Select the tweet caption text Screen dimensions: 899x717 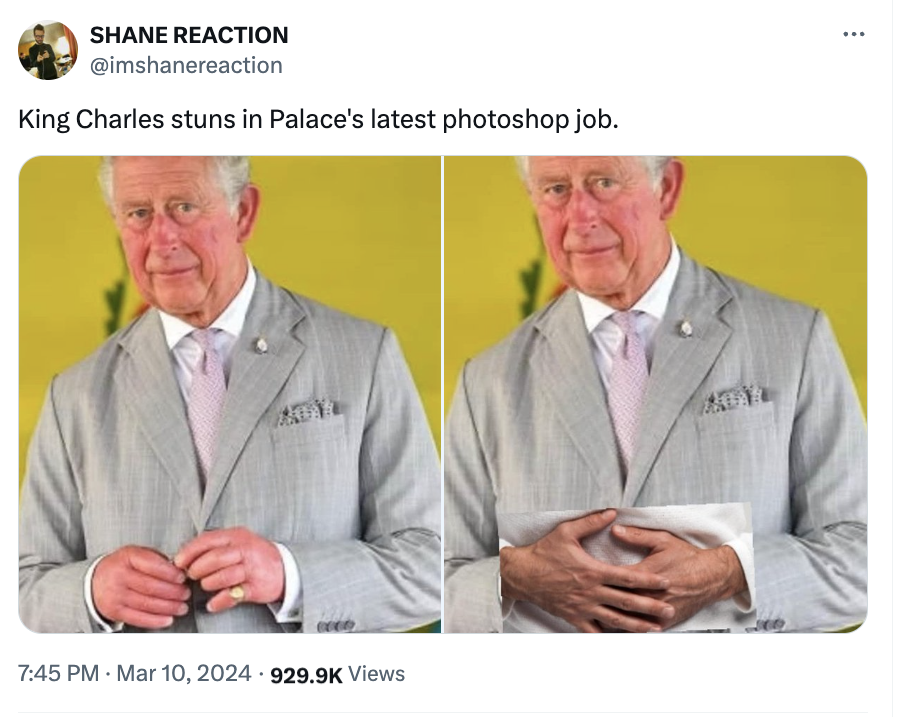[x=320, y=118]
